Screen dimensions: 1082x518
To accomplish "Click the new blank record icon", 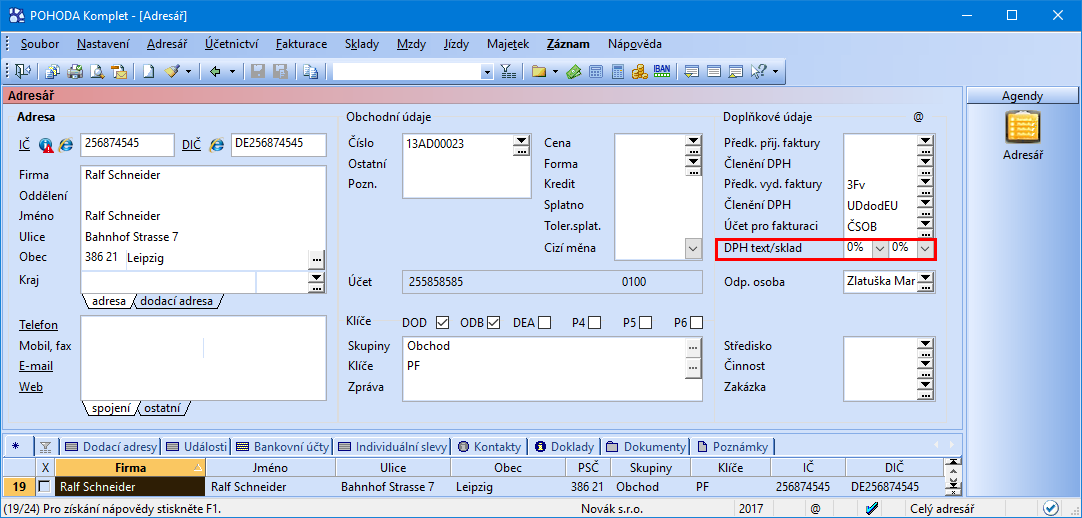I will tap(148, 71).
